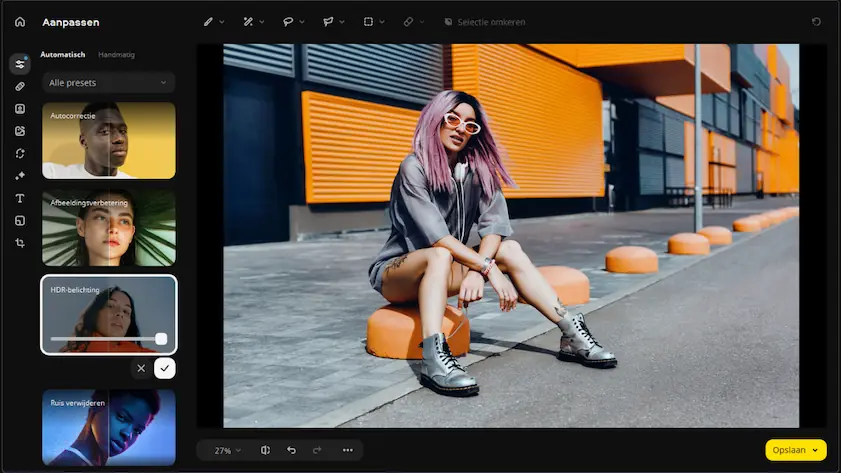Open the Crop tool in the sidebar
This screenshot has width=841, height=473.
click(x=20, y=243)
